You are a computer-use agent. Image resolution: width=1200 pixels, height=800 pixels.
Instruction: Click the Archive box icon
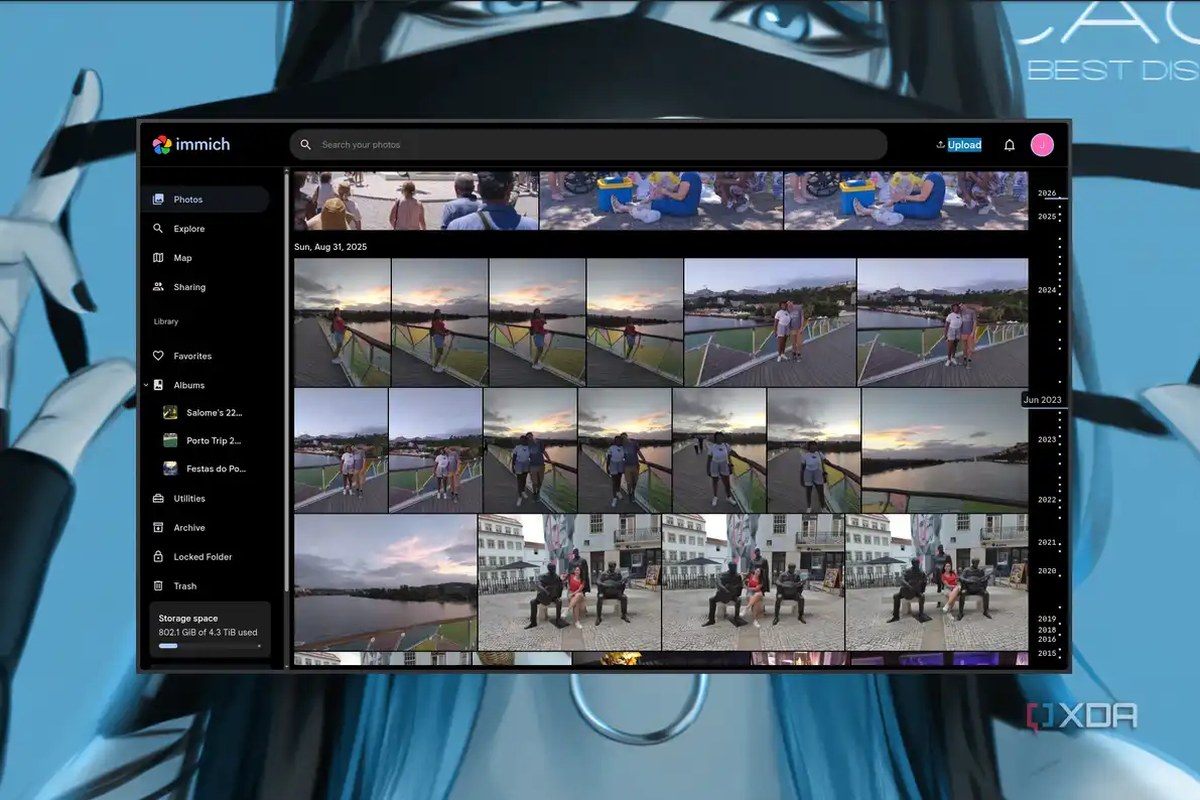coord(158,528)
